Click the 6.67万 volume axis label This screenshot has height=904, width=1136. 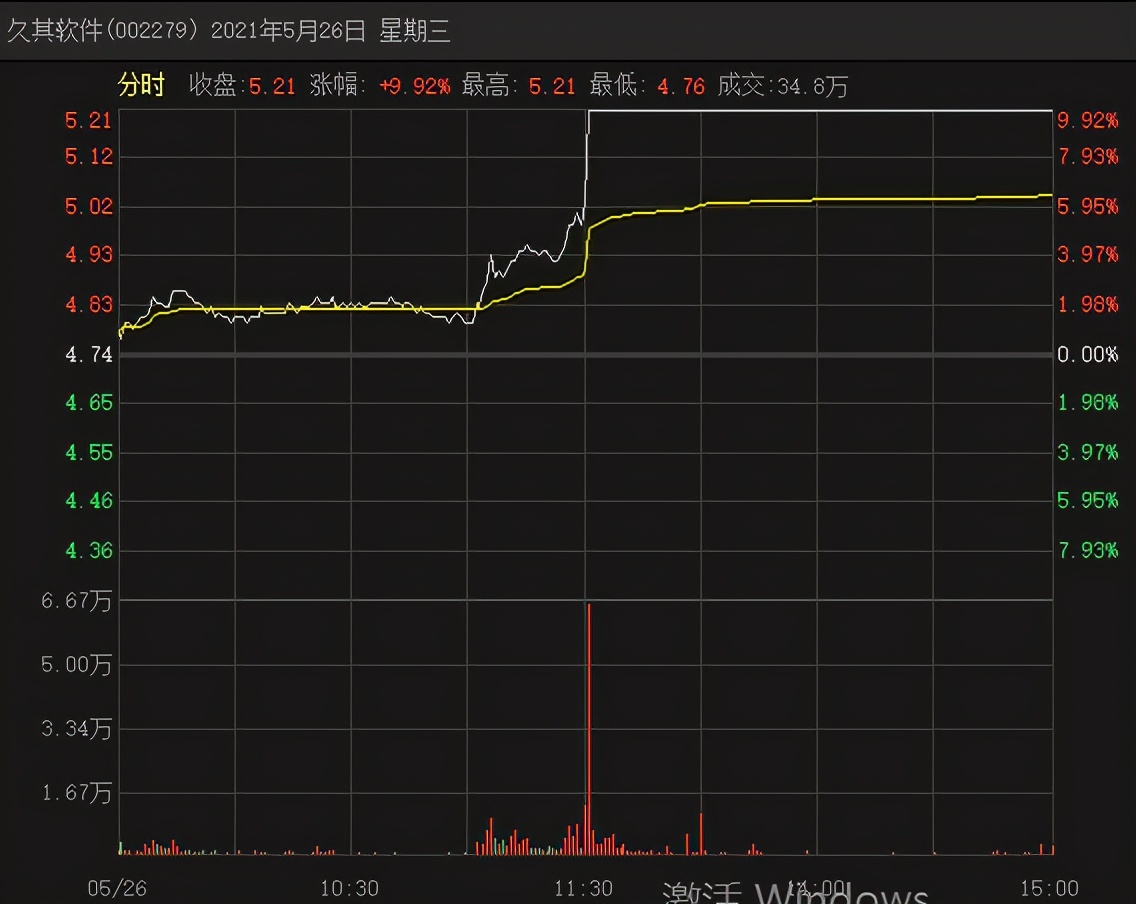(77, 601)
